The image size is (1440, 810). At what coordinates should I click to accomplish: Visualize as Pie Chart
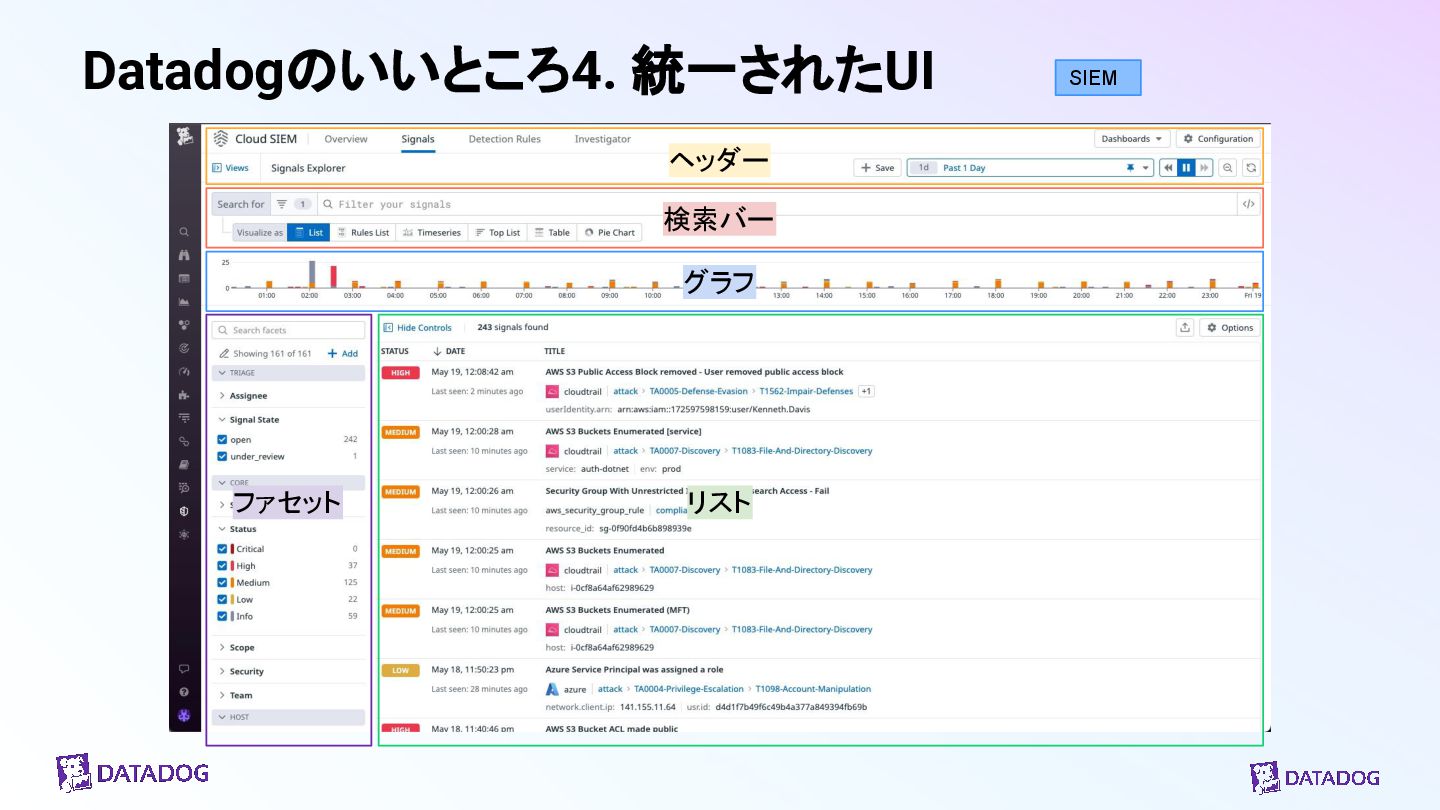coord(610,232)
